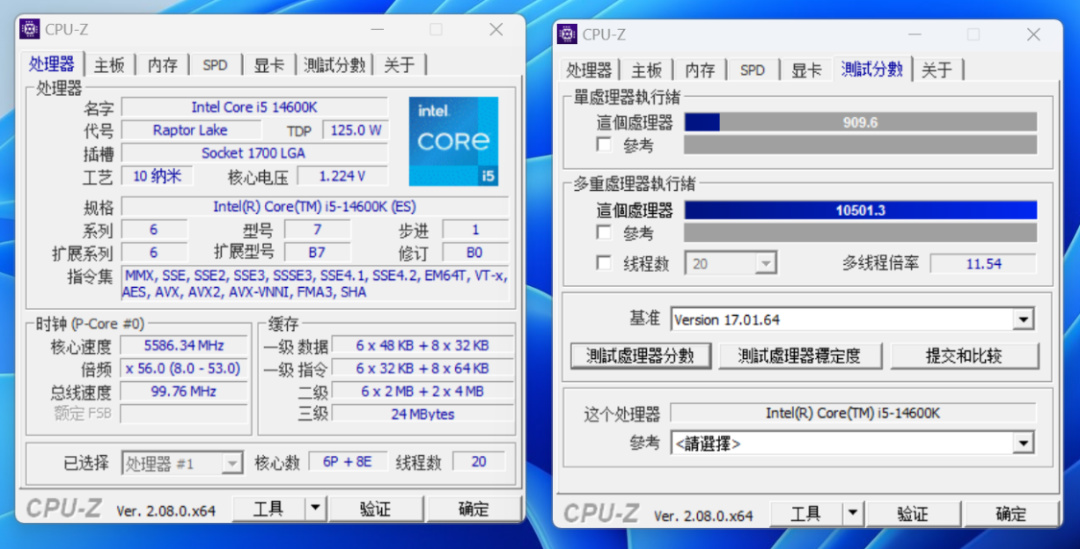
Task: Click the 总线速度 value 99.76 MHz
Action: 183,391
